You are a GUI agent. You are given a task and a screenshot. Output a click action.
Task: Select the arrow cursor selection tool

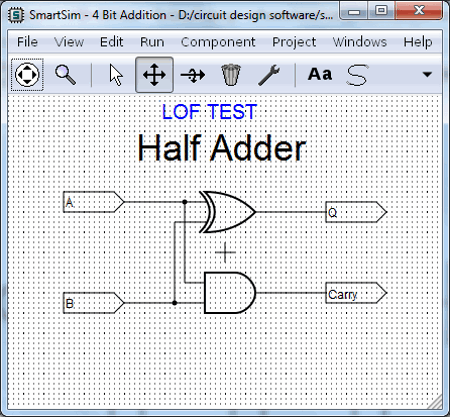pyautogui.click(x=116, y=75)
